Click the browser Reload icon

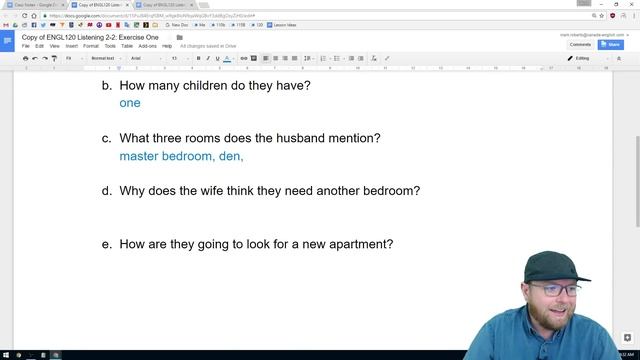(24, 16)
